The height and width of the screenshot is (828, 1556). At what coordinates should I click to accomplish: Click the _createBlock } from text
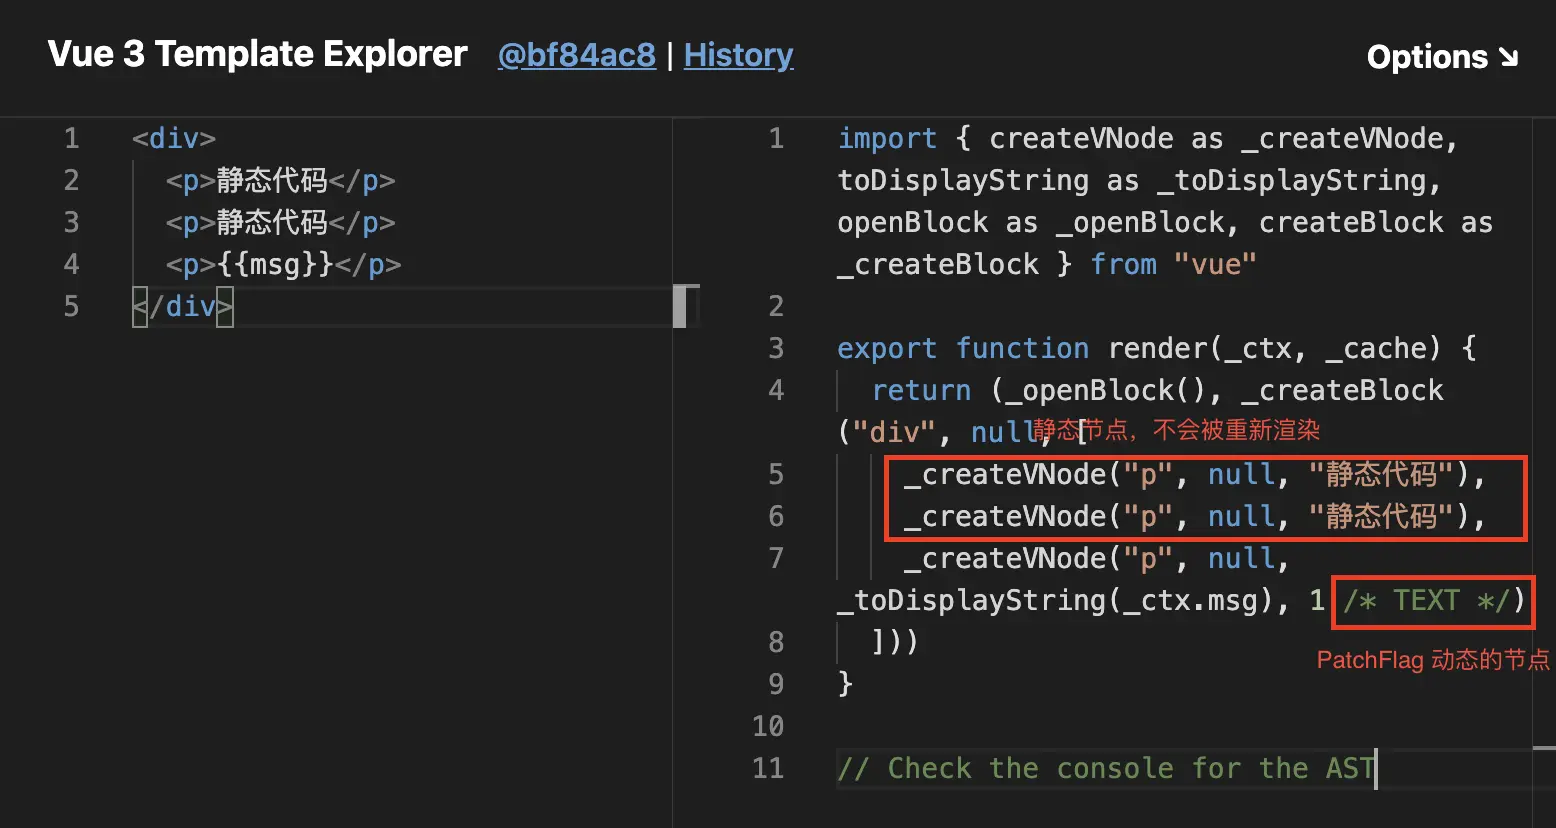[x=997, y=264]
